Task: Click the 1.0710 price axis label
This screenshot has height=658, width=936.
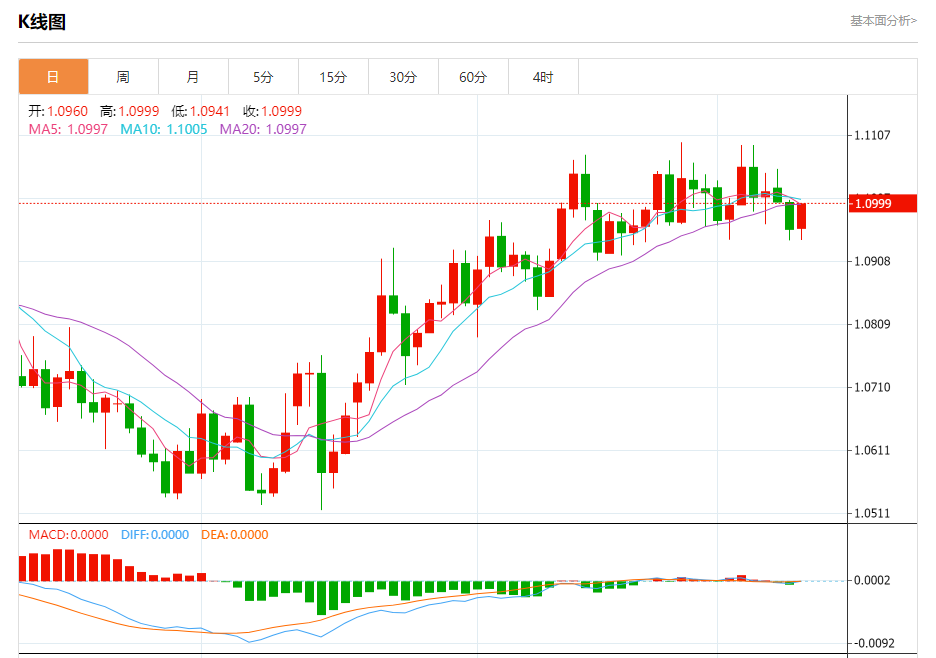Action: (872, 388)
